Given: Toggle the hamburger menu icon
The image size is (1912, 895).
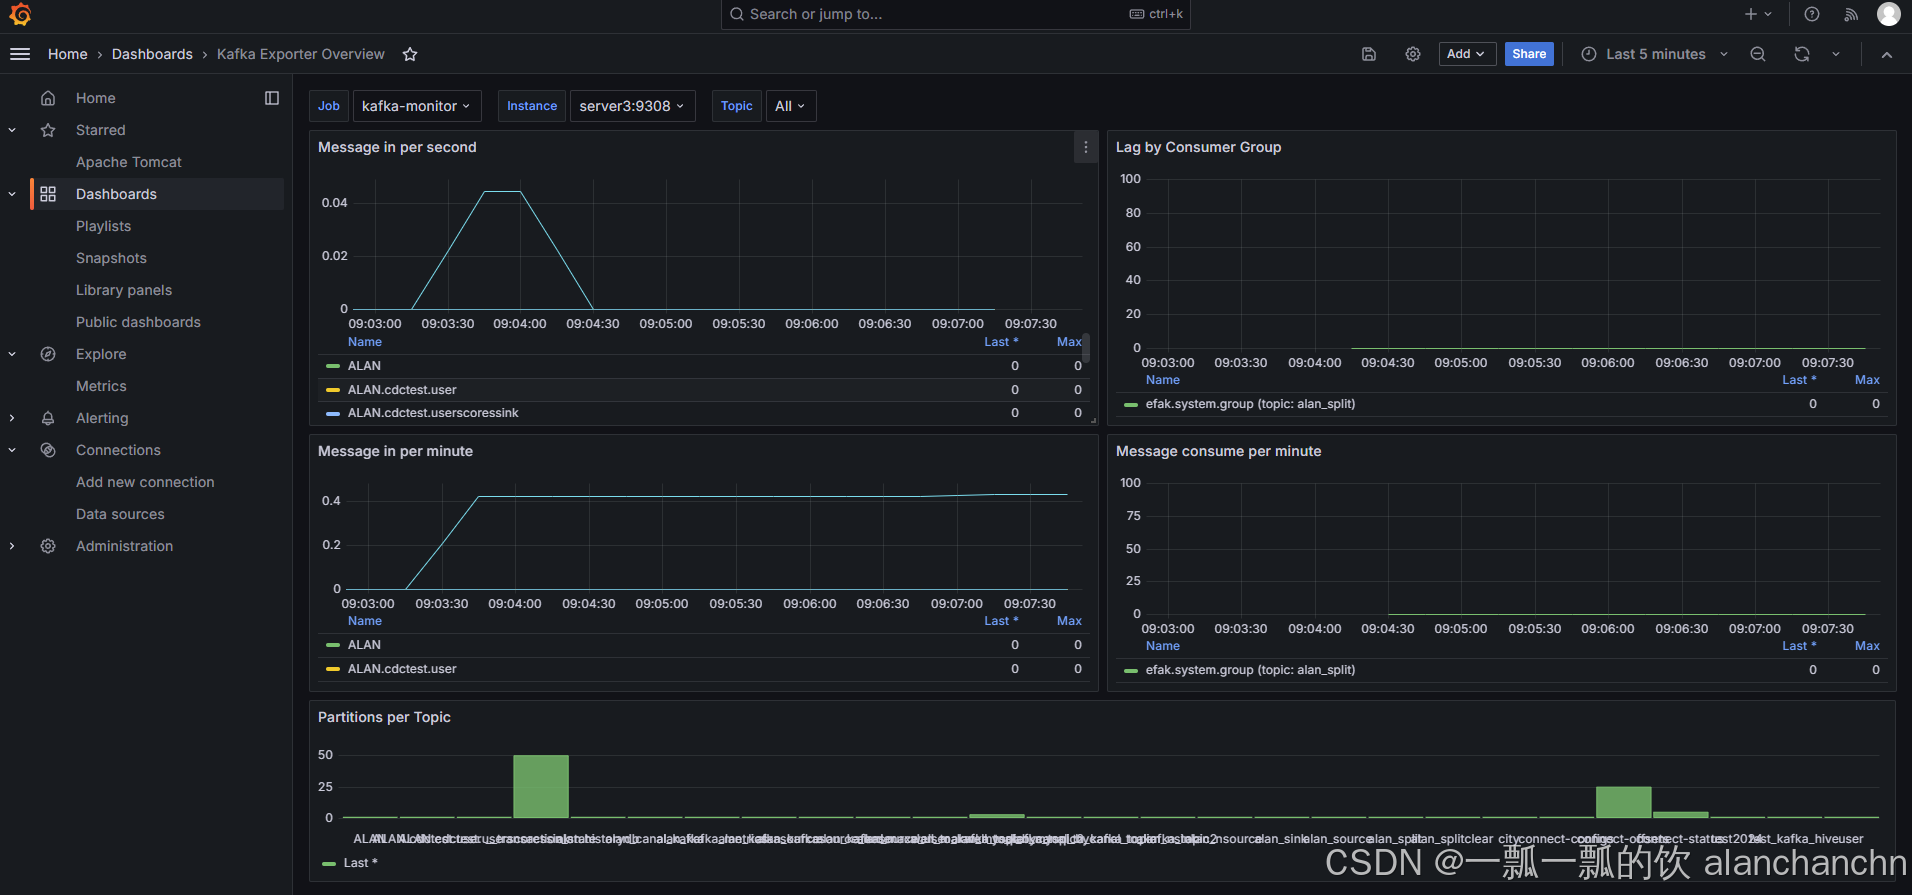Looking at the screenshot, I should click(20, 54).
